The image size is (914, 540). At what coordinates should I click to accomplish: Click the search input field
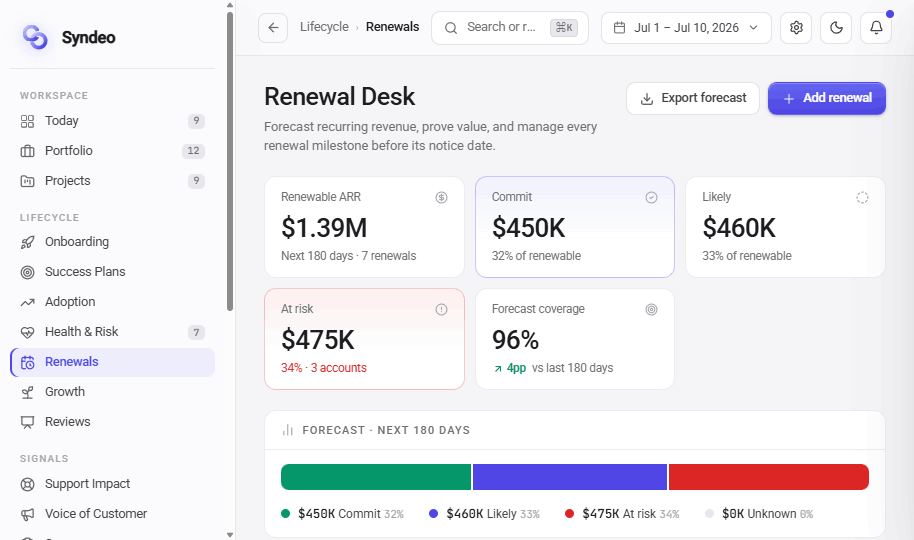(509, 27)
